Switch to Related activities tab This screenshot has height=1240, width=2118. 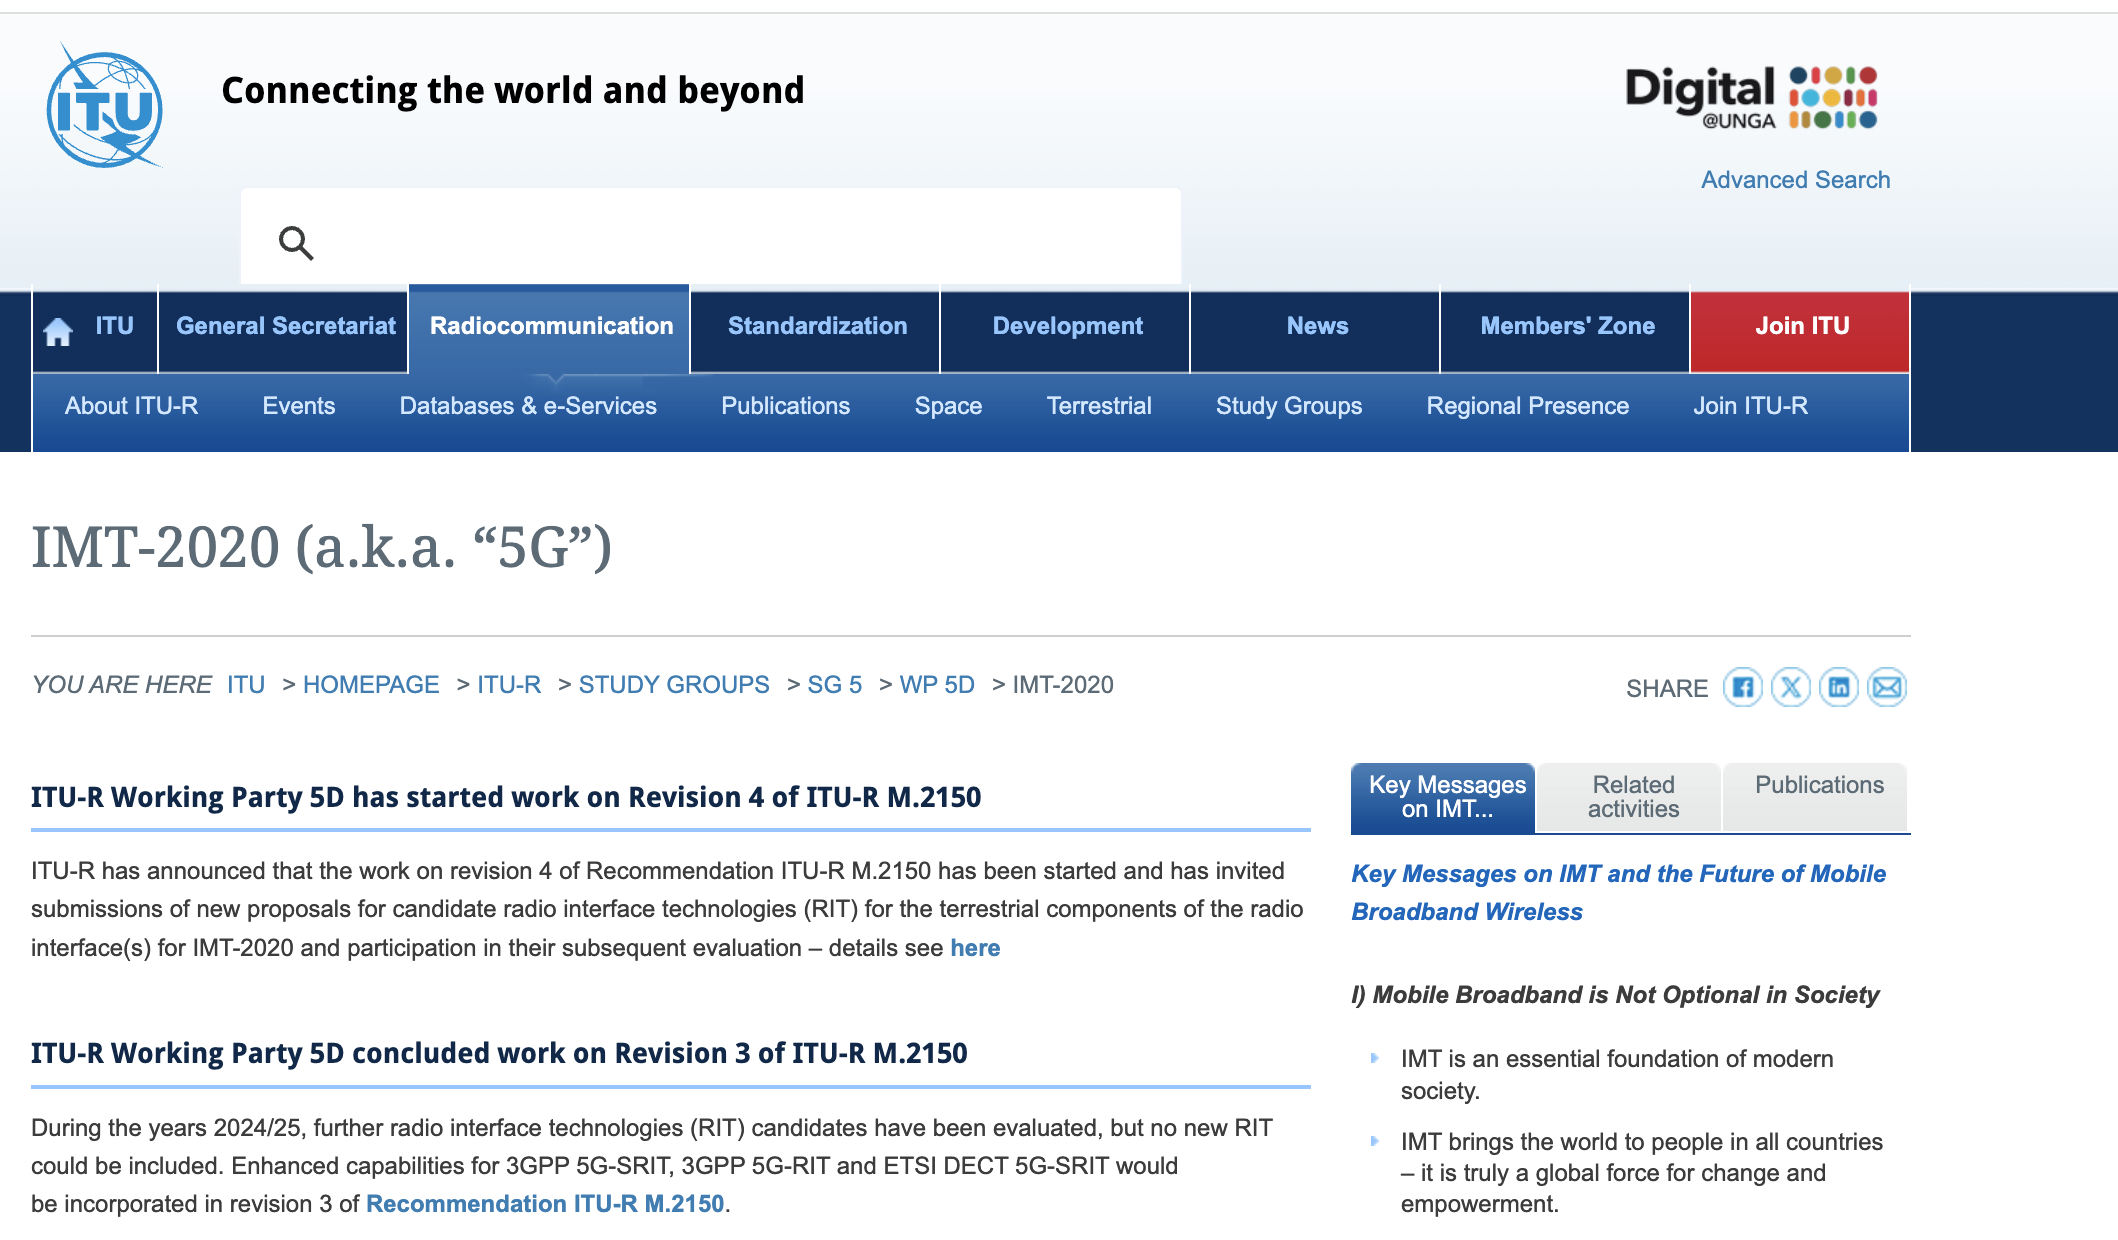(1629, 798)
